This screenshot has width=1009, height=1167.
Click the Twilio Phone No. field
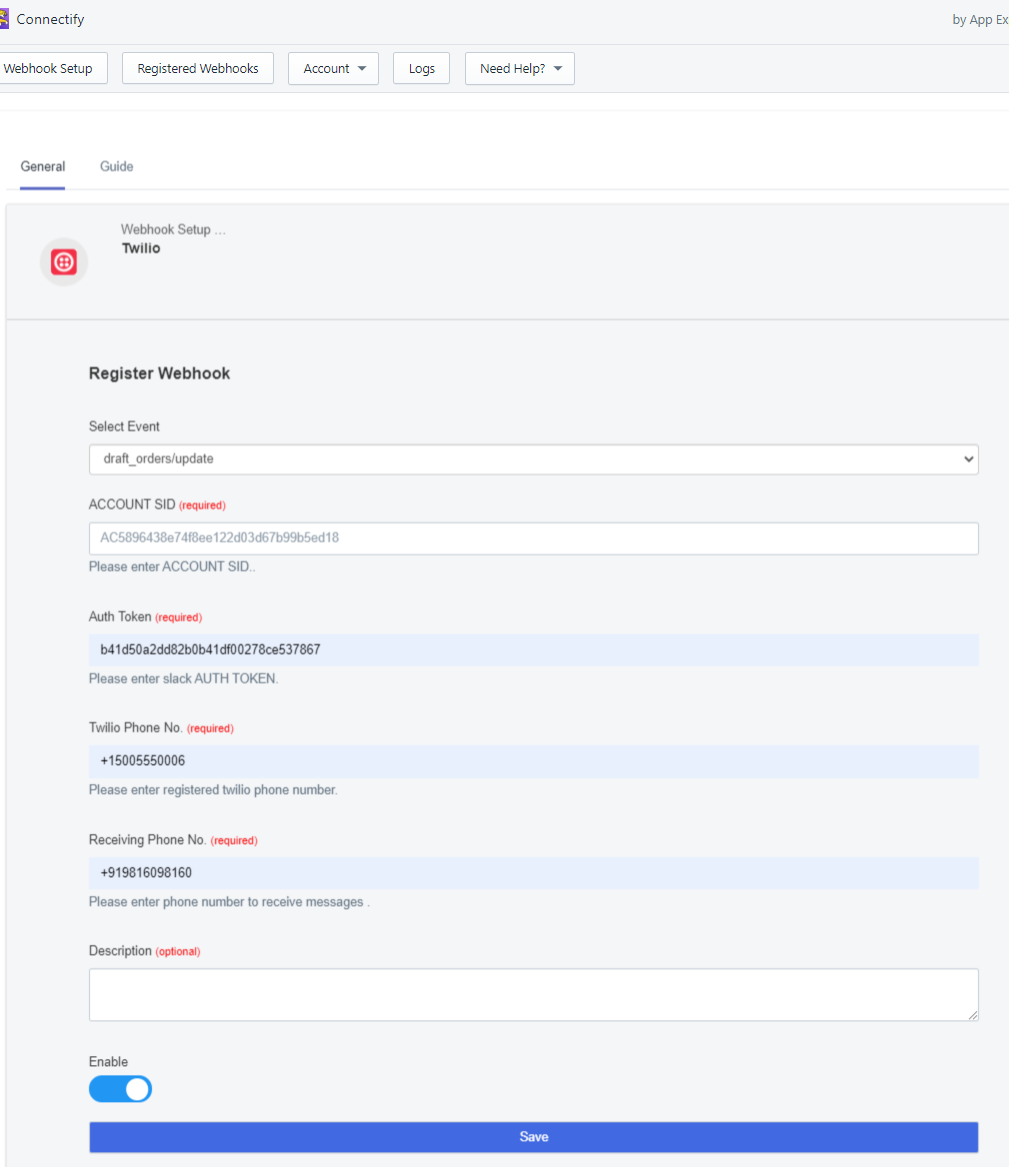[x=534, y=761]
